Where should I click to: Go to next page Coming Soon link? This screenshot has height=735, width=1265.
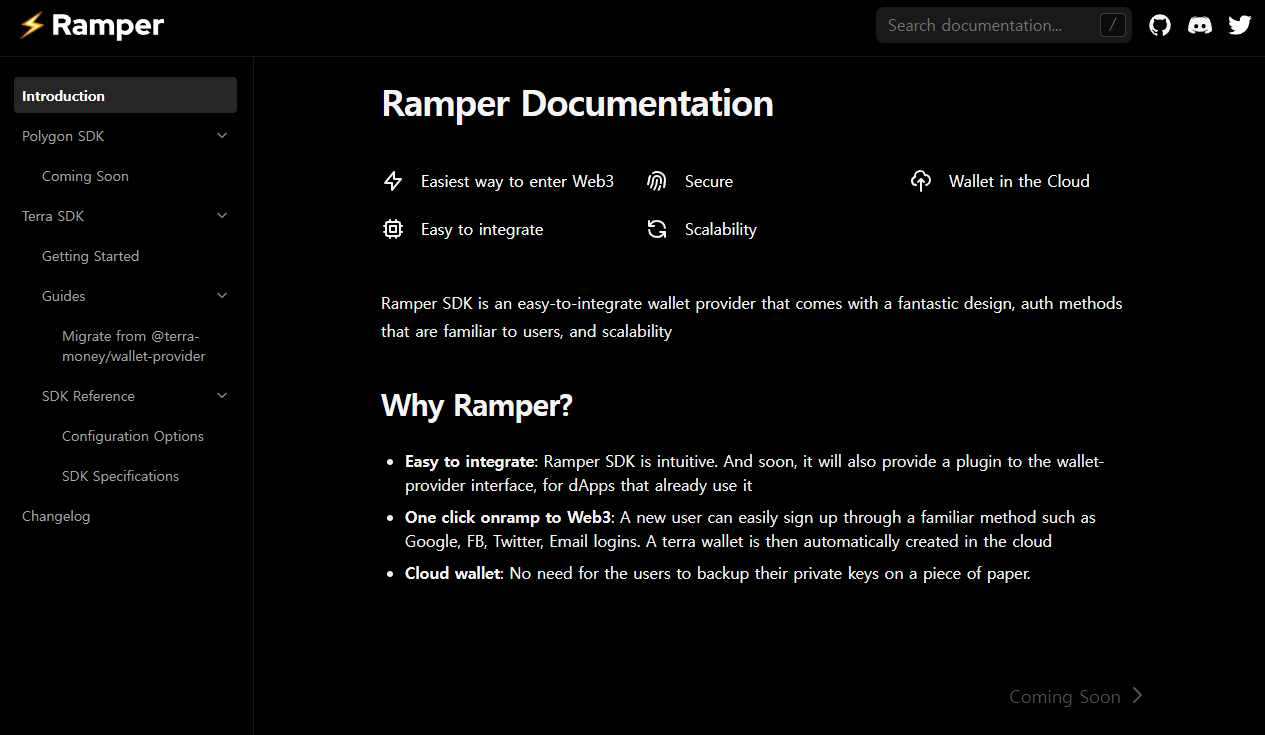click(x=1076, y=696)
